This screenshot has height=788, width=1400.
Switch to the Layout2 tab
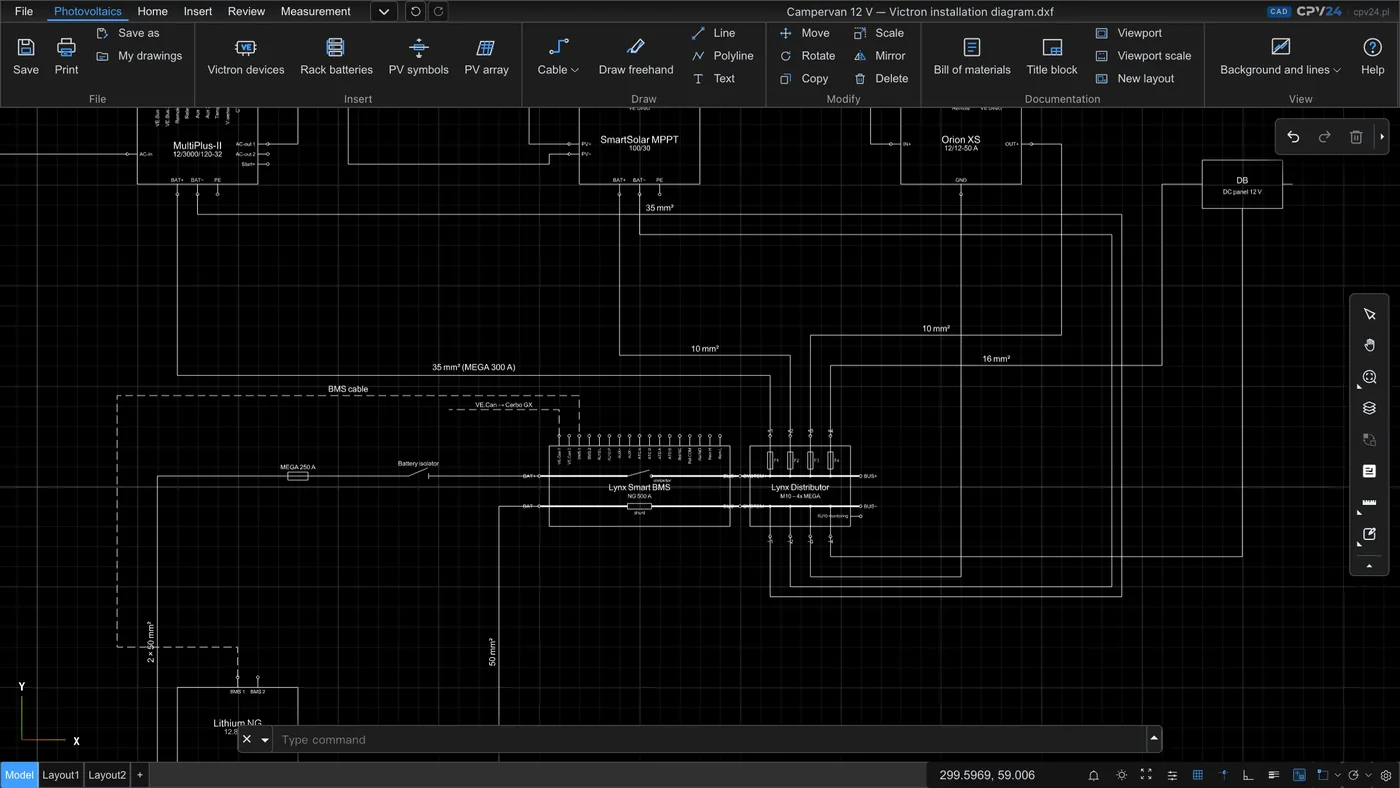click(x=107, y=775)
